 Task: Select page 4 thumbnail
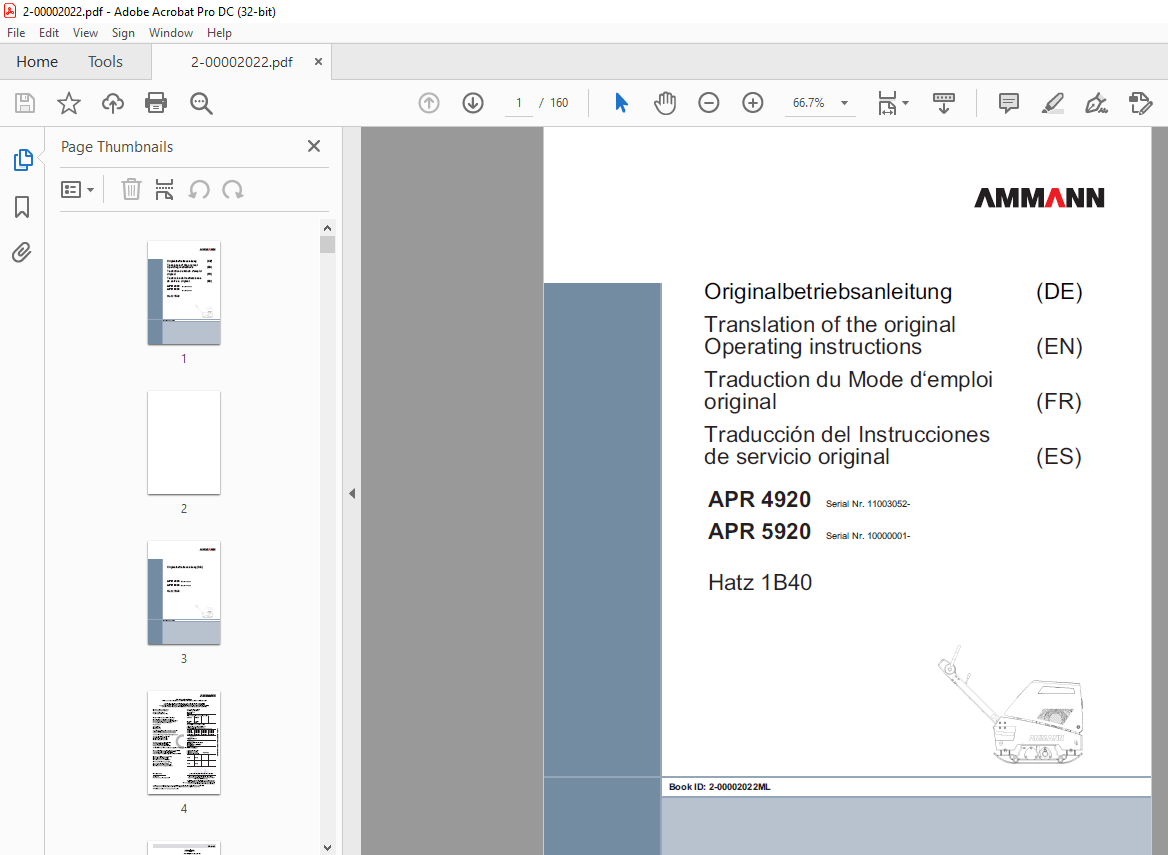(184, 743)
